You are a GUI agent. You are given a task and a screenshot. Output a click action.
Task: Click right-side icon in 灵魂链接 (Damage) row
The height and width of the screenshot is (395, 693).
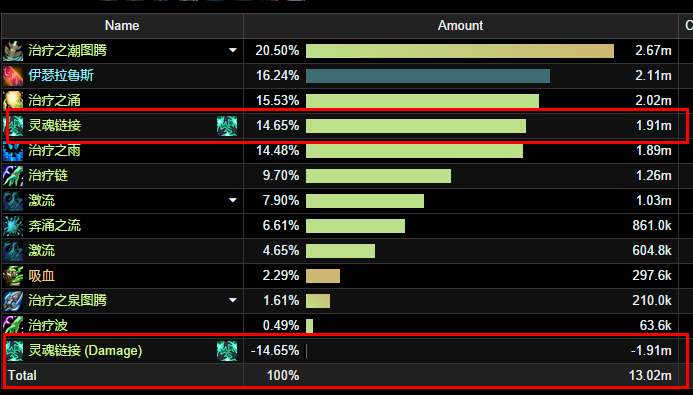click(x=227, y=351)
